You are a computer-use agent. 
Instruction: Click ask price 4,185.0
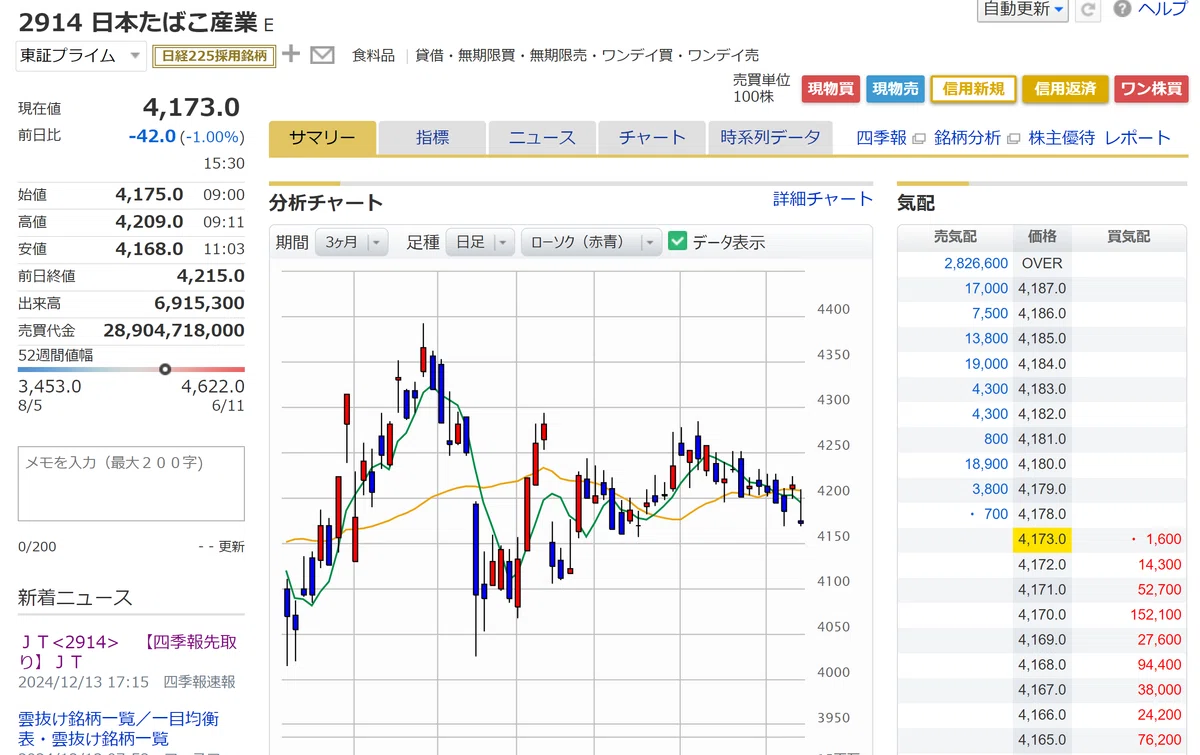coord(1042,339)
